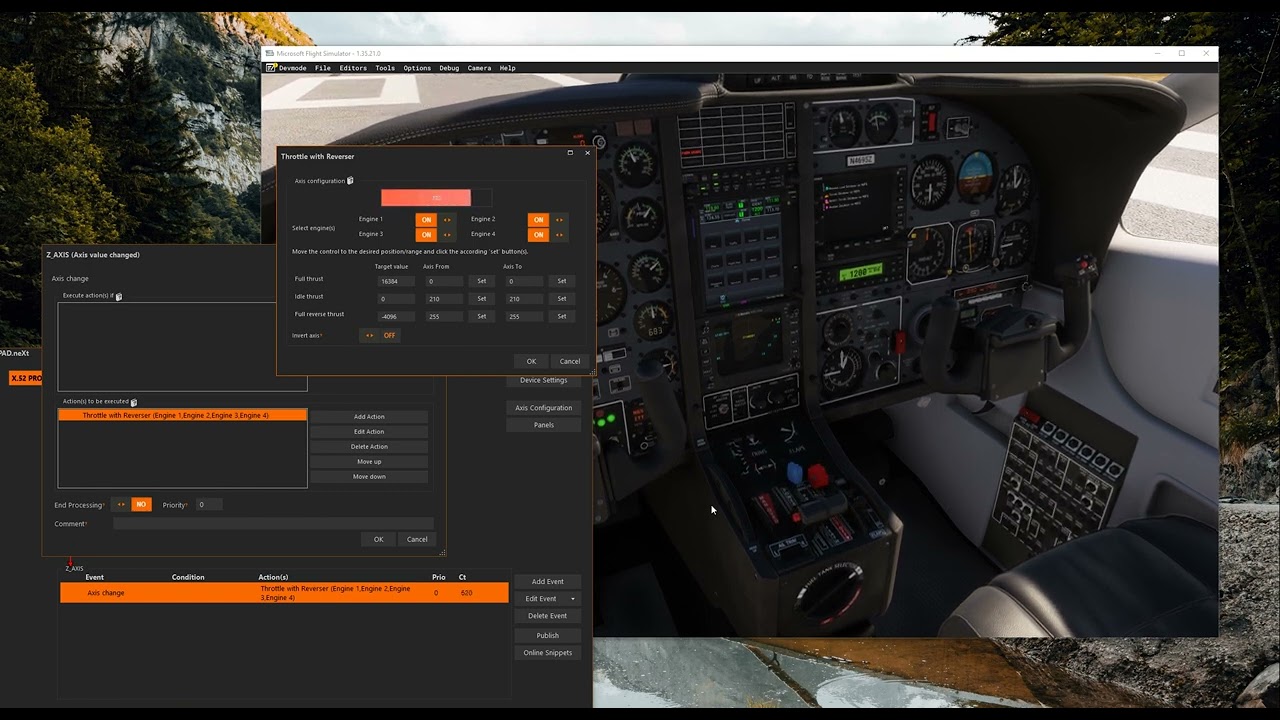Click the X.52 PRO device tab
Screen dimensions: 1280x720
tap(26, 378)
